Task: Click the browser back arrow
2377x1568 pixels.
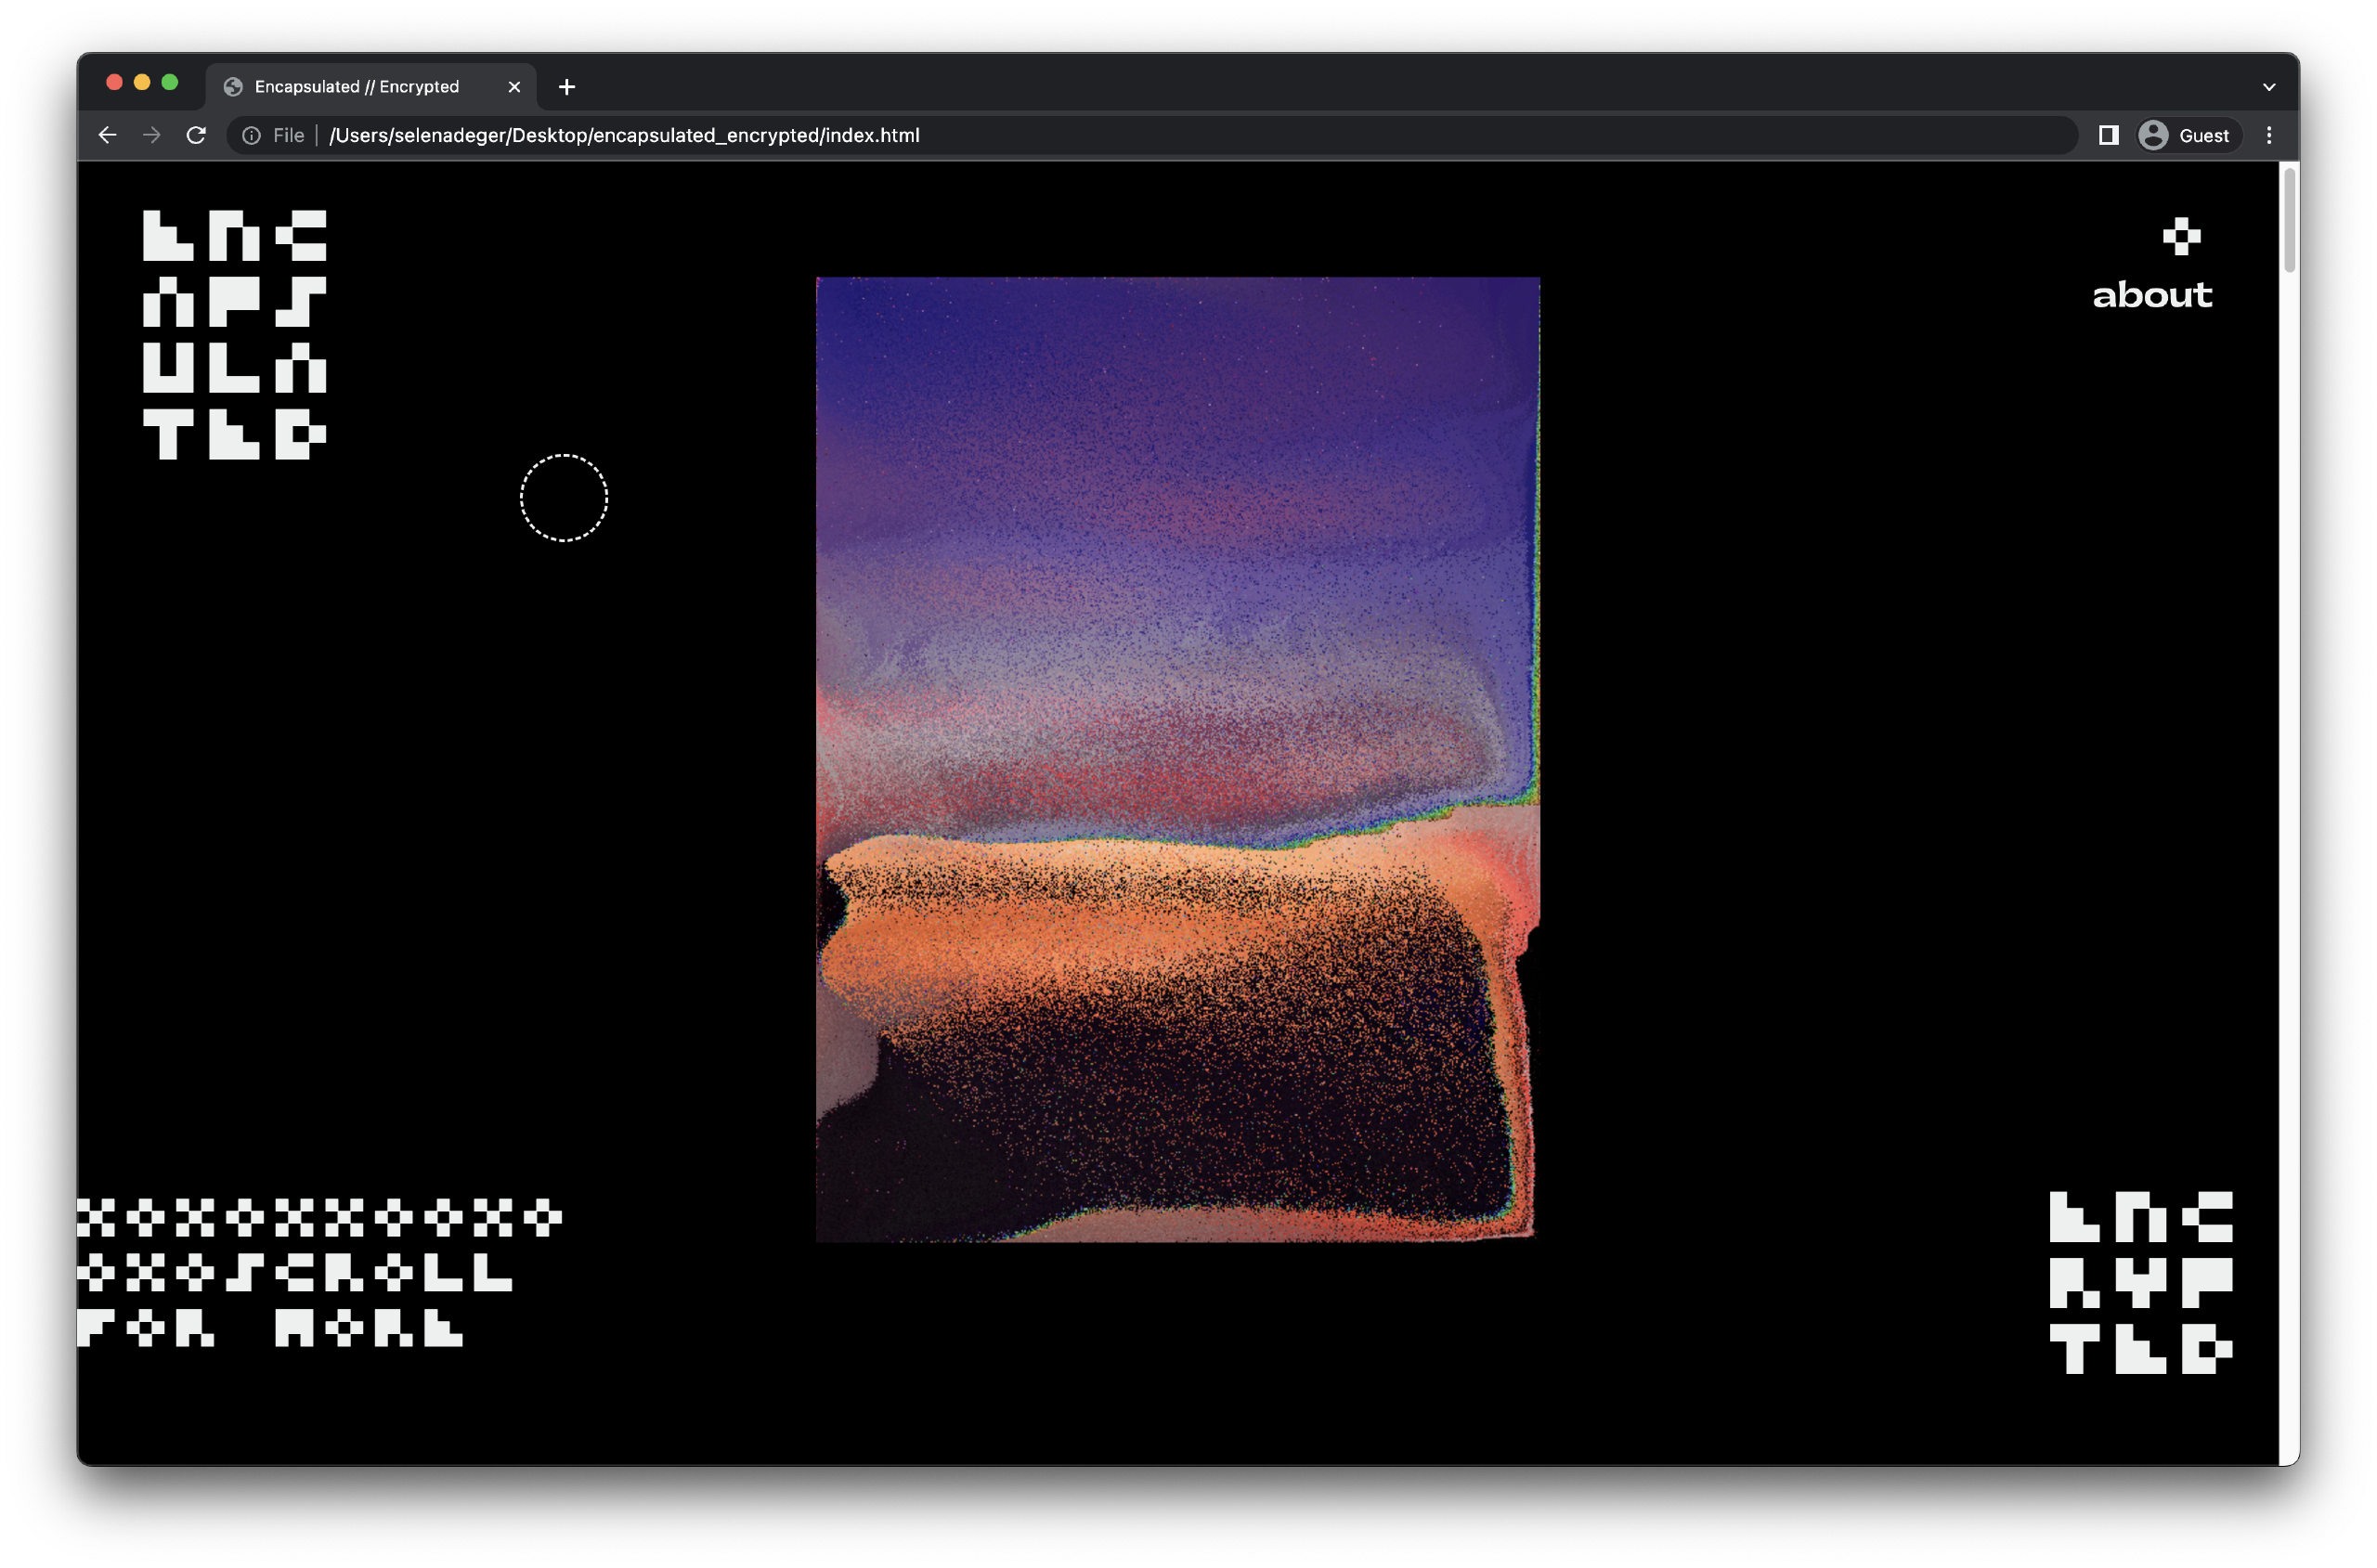Action: tap(108, 135)
